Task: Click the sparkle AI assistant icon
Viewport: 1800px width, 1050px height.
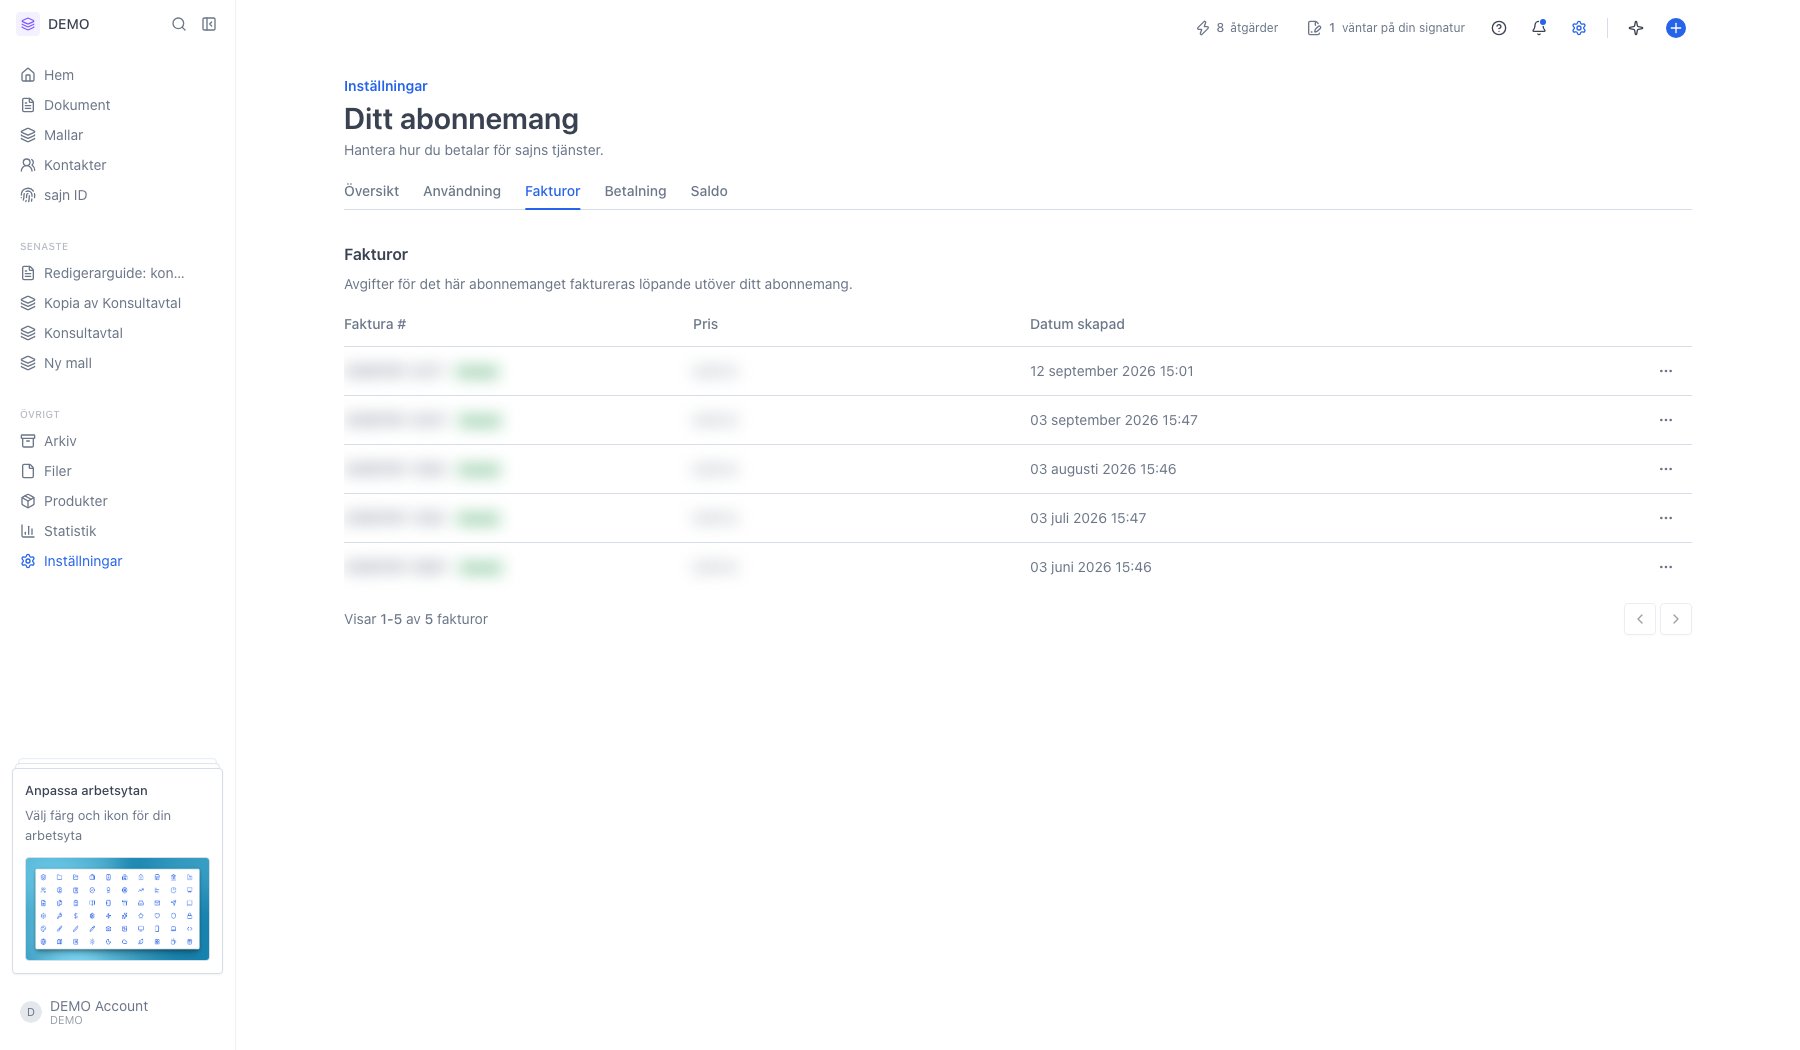Action: pos(1636,28)
